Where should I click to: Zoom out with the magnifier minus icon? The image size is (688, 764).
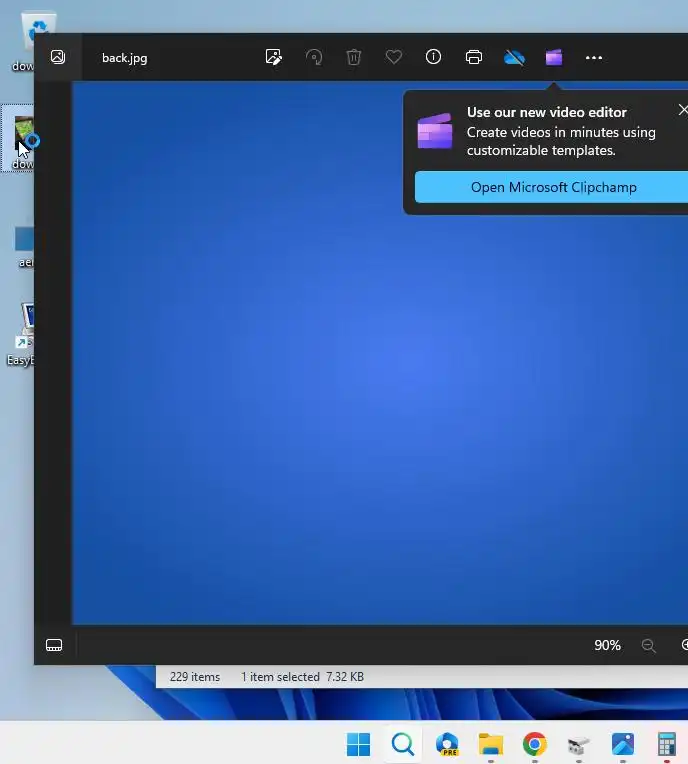(x=649, y=646)
